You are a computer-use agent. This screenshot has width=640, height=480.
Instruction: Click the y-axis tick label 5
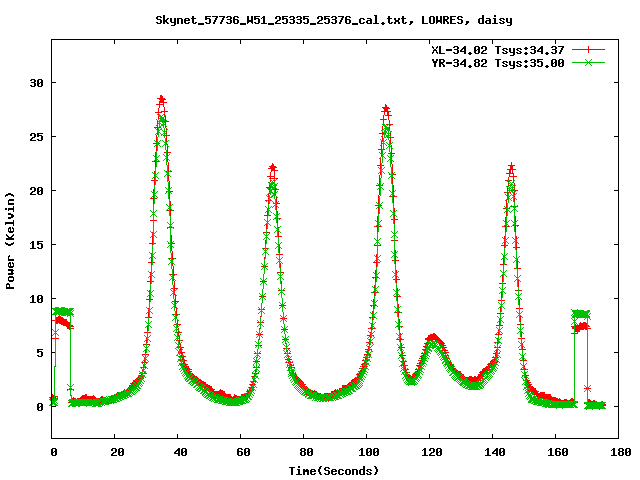(40, 353)
